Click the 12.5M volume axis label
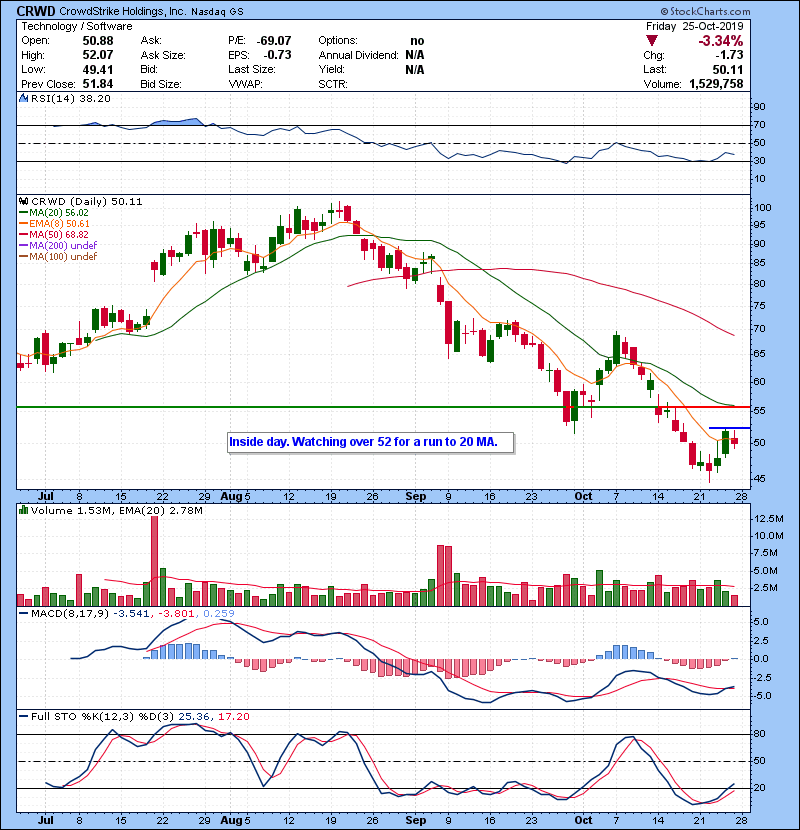Screen dimensions: 800x830 [x=769, y=519]
